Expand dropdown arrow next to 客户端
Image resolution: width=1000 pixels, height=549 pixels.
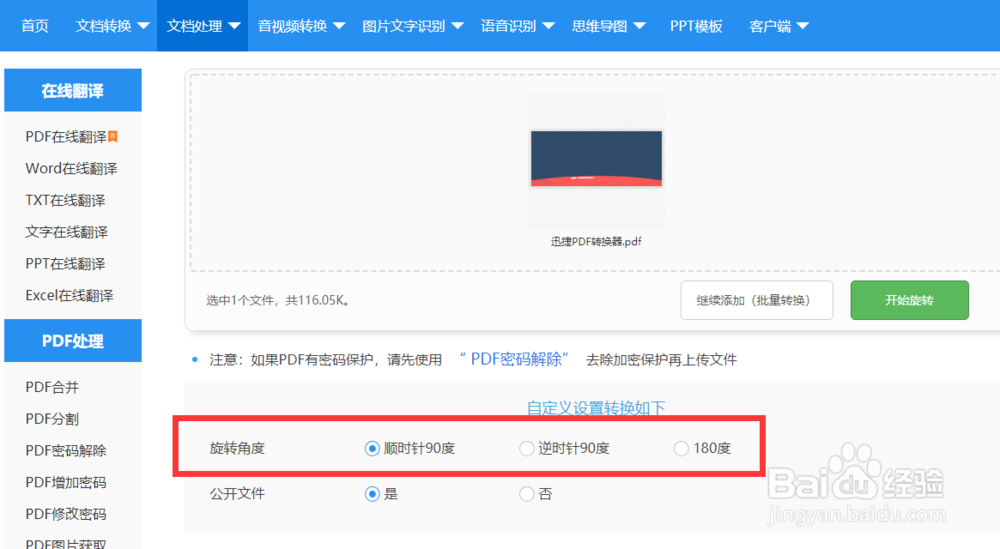point(803,26)
